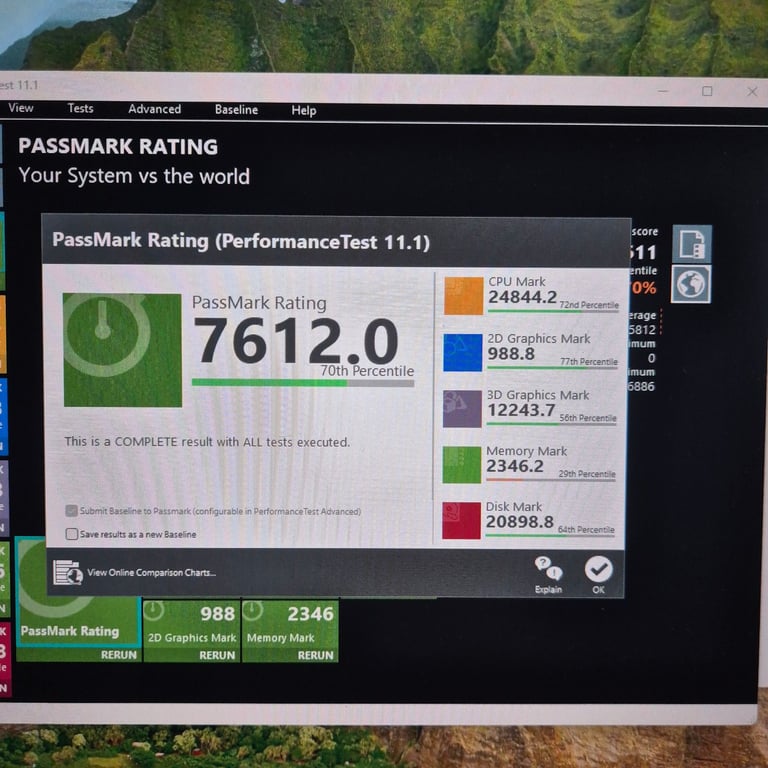This screenshot has width=768, height=768.
Task: Rerun the PassMark Rating test
Action: tap(119, 655)
